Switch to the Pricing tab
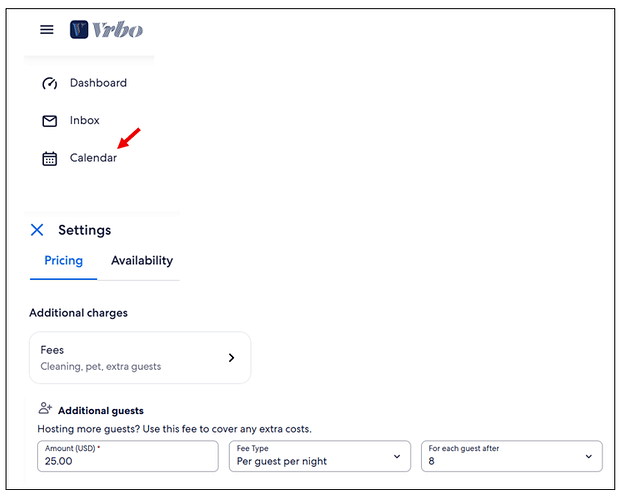 tap(63, 261)
